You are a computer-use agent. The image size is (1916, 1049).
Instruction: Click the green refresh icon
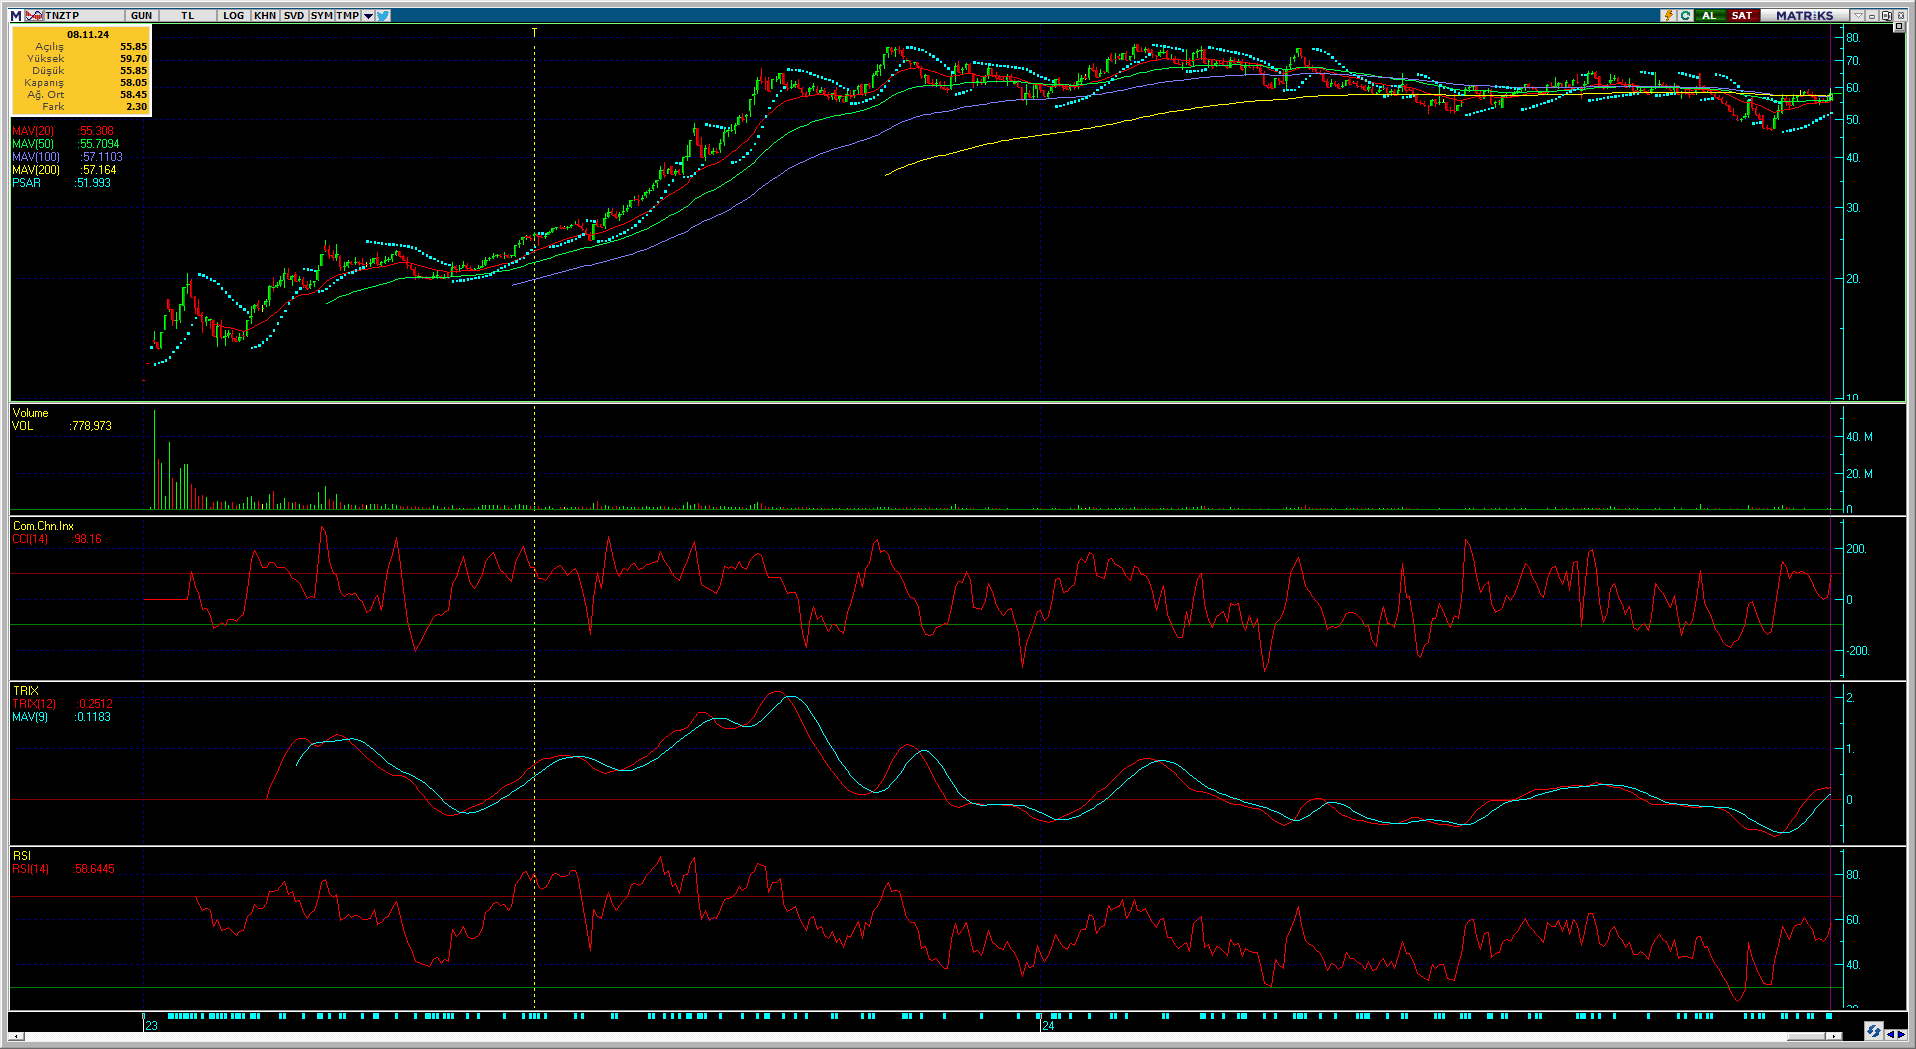(1685, 15)
